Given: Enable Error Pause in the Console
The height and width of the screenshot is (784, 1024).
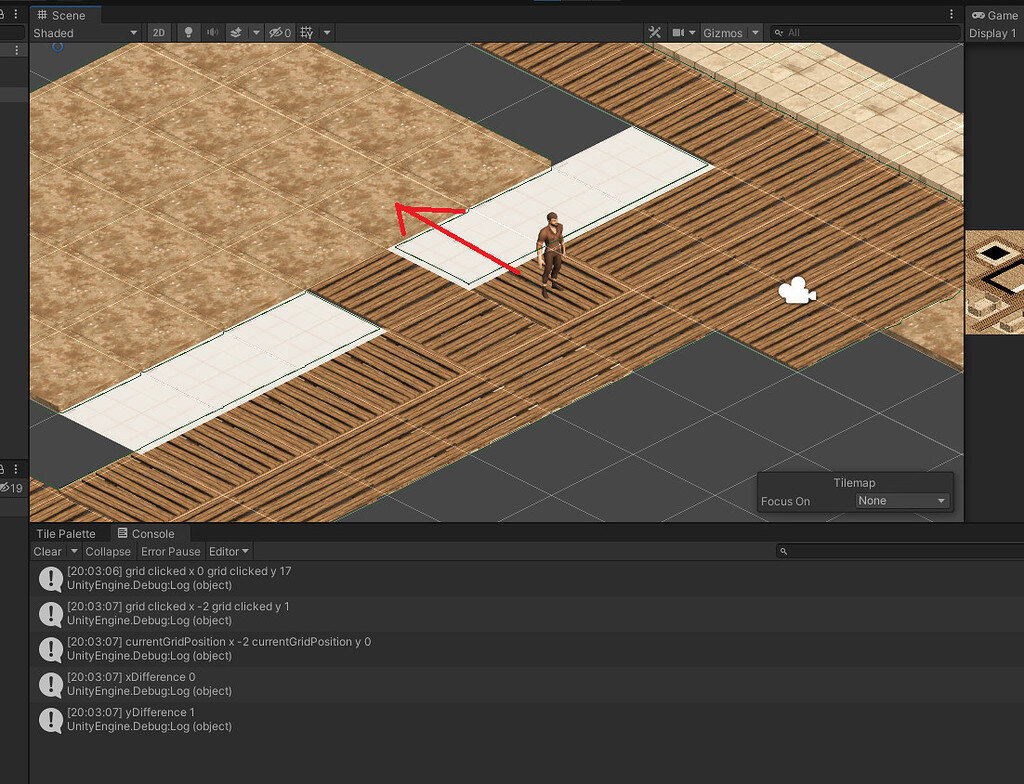Looking at the screenshot, I should [170, 551].
